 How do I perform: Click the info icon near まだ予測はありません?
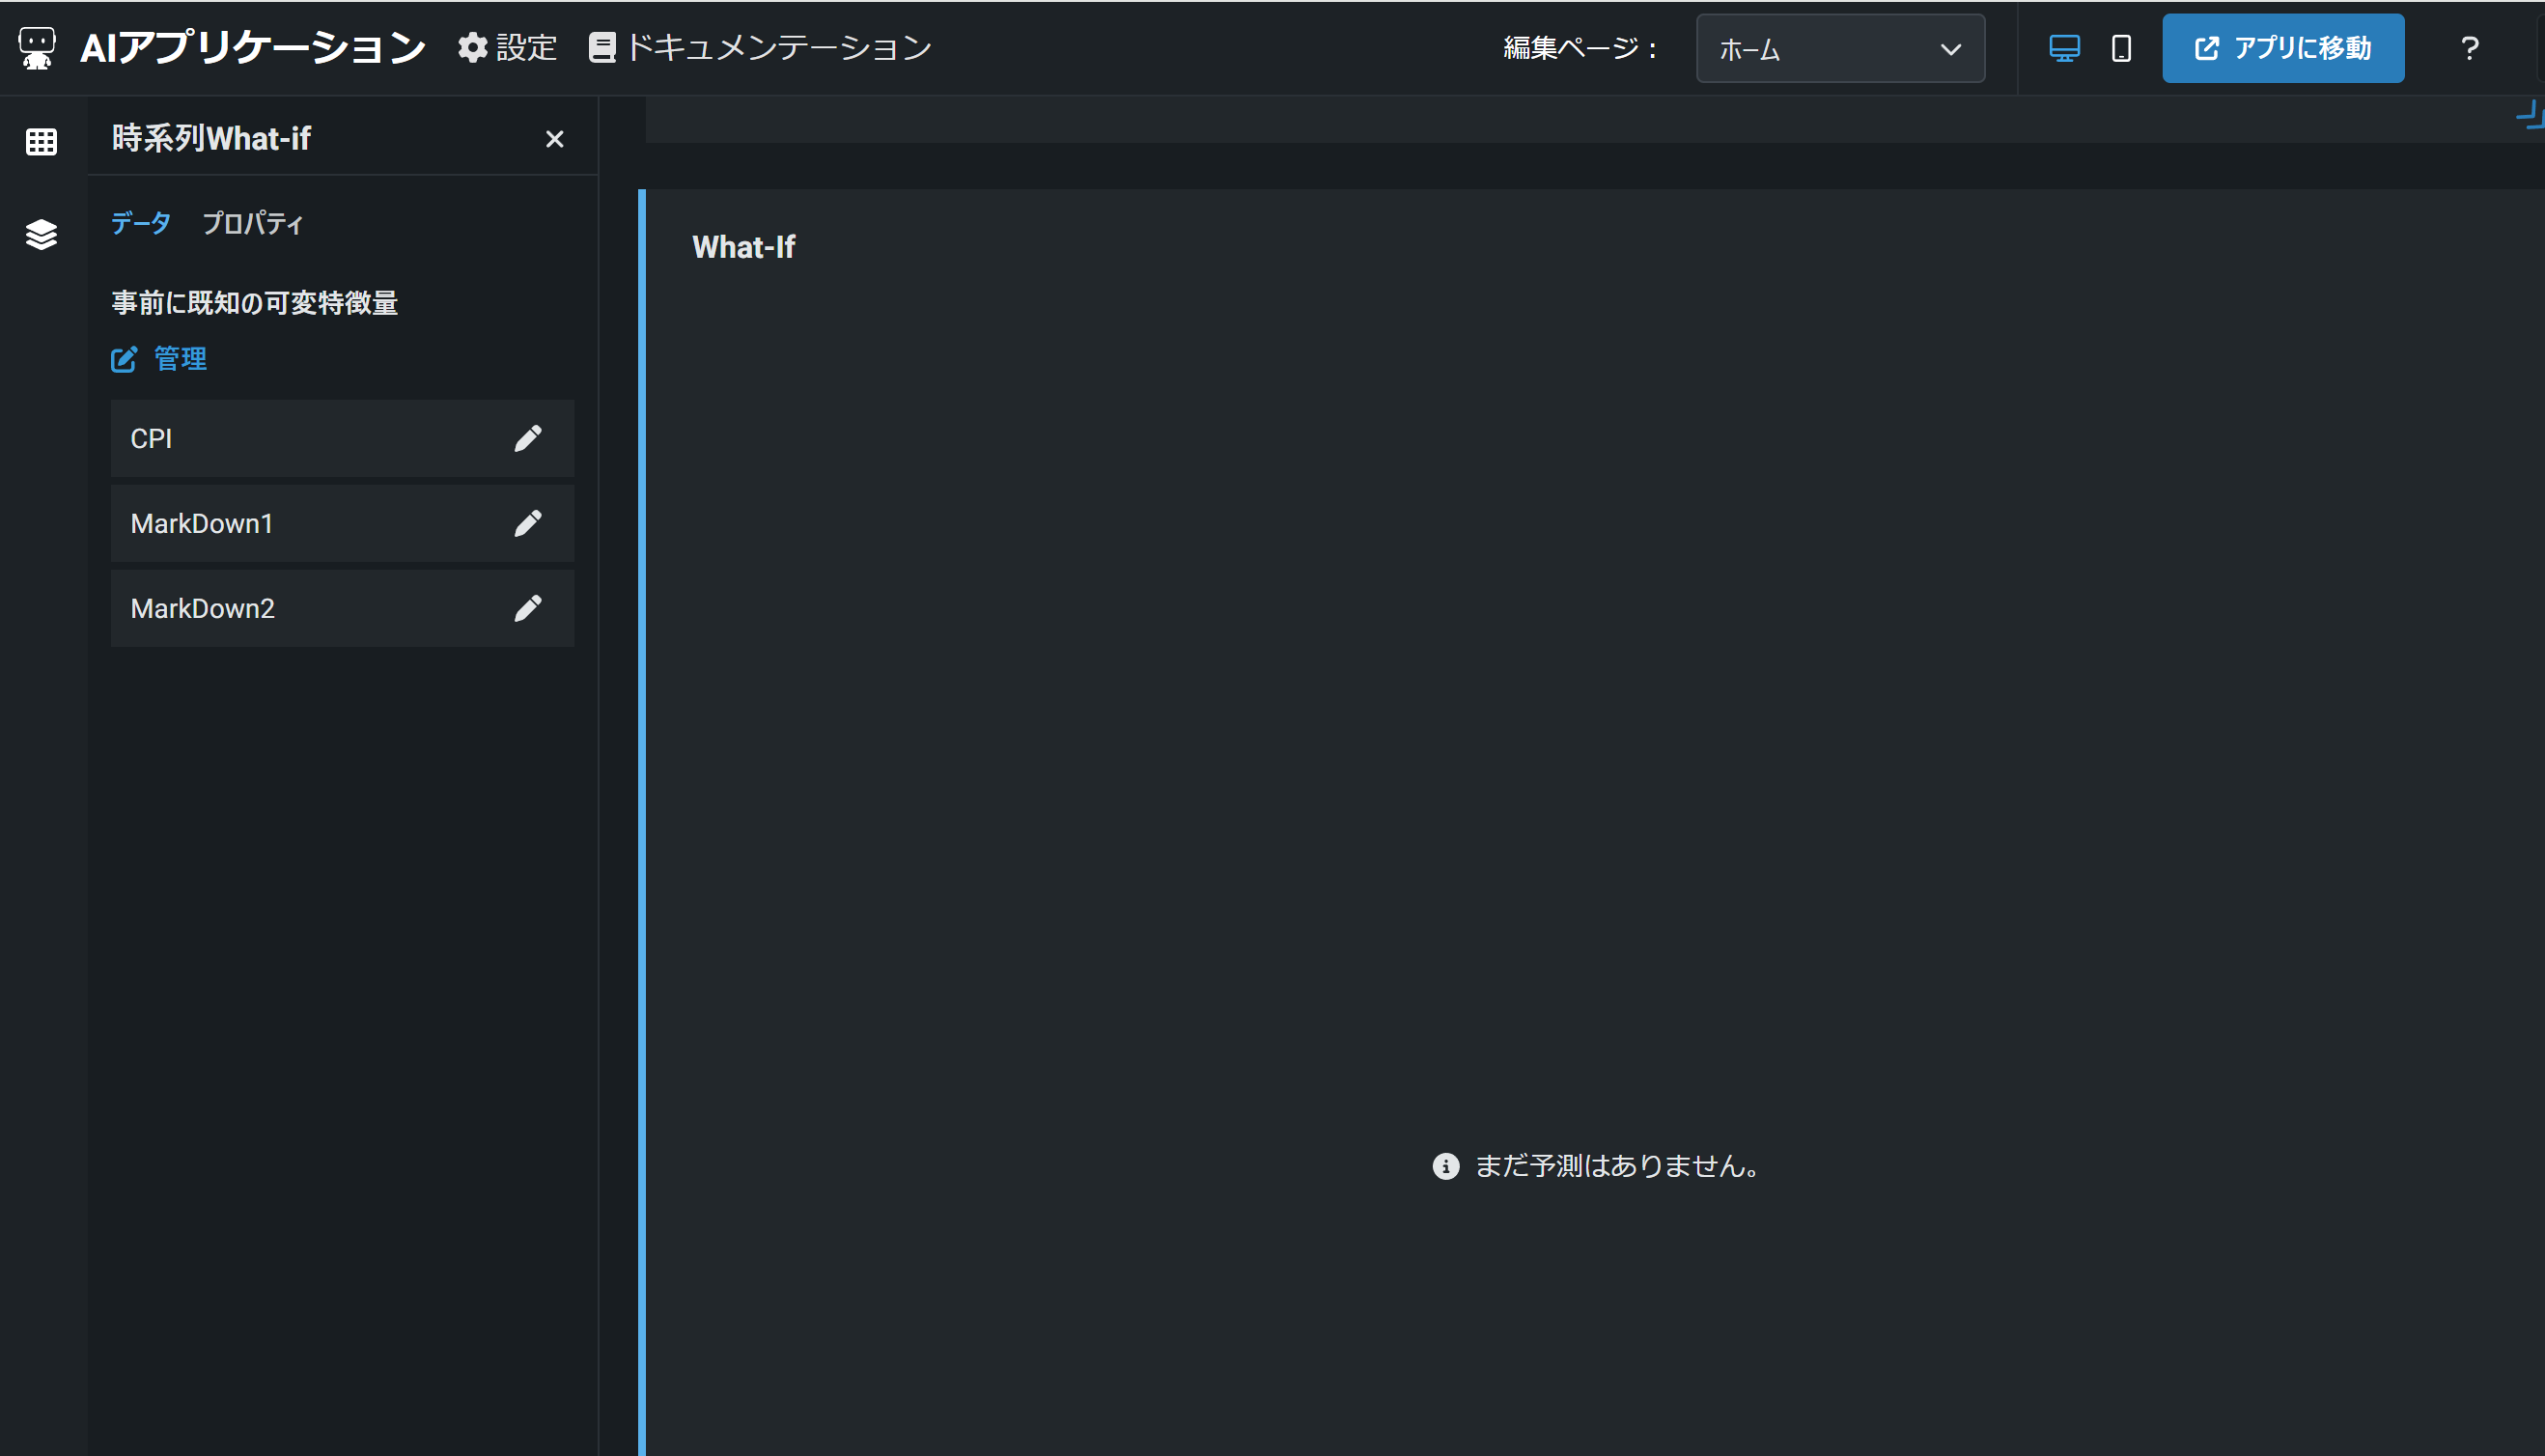1445,1166
